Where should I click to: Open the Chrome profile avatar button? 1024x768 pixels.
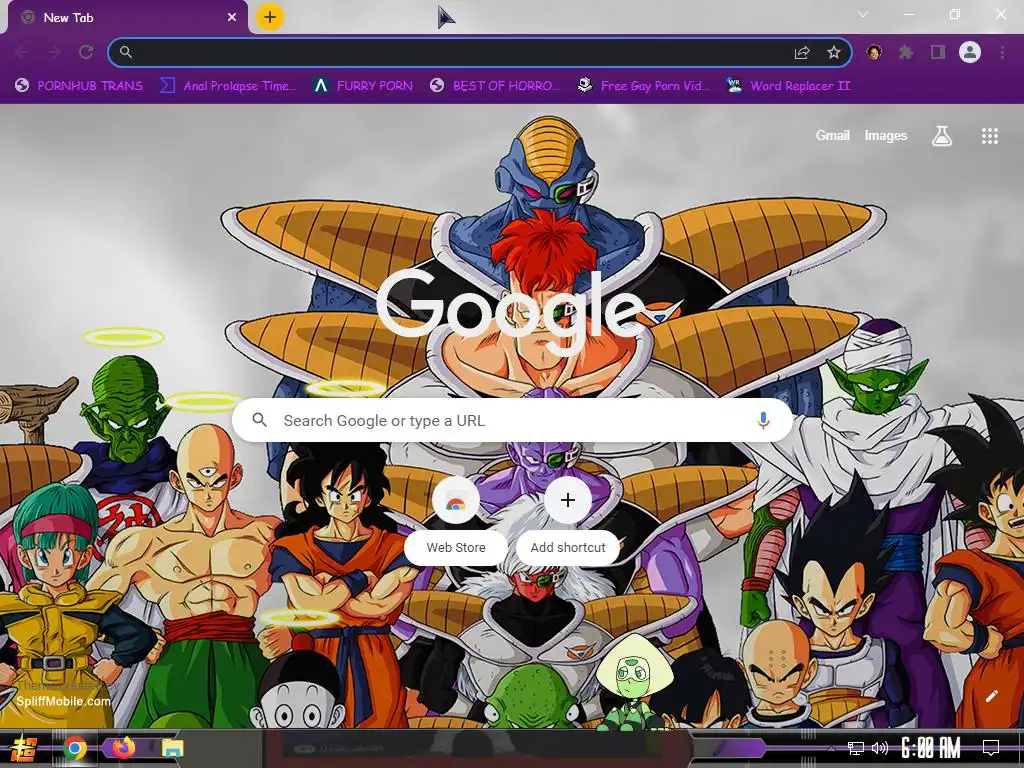(x=970, y=52)
